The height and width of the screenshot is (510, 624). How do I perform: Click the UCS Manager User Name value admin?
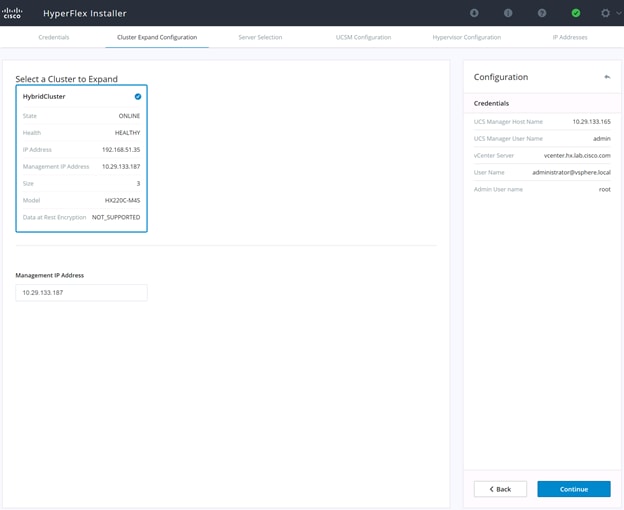pos(601,138)
